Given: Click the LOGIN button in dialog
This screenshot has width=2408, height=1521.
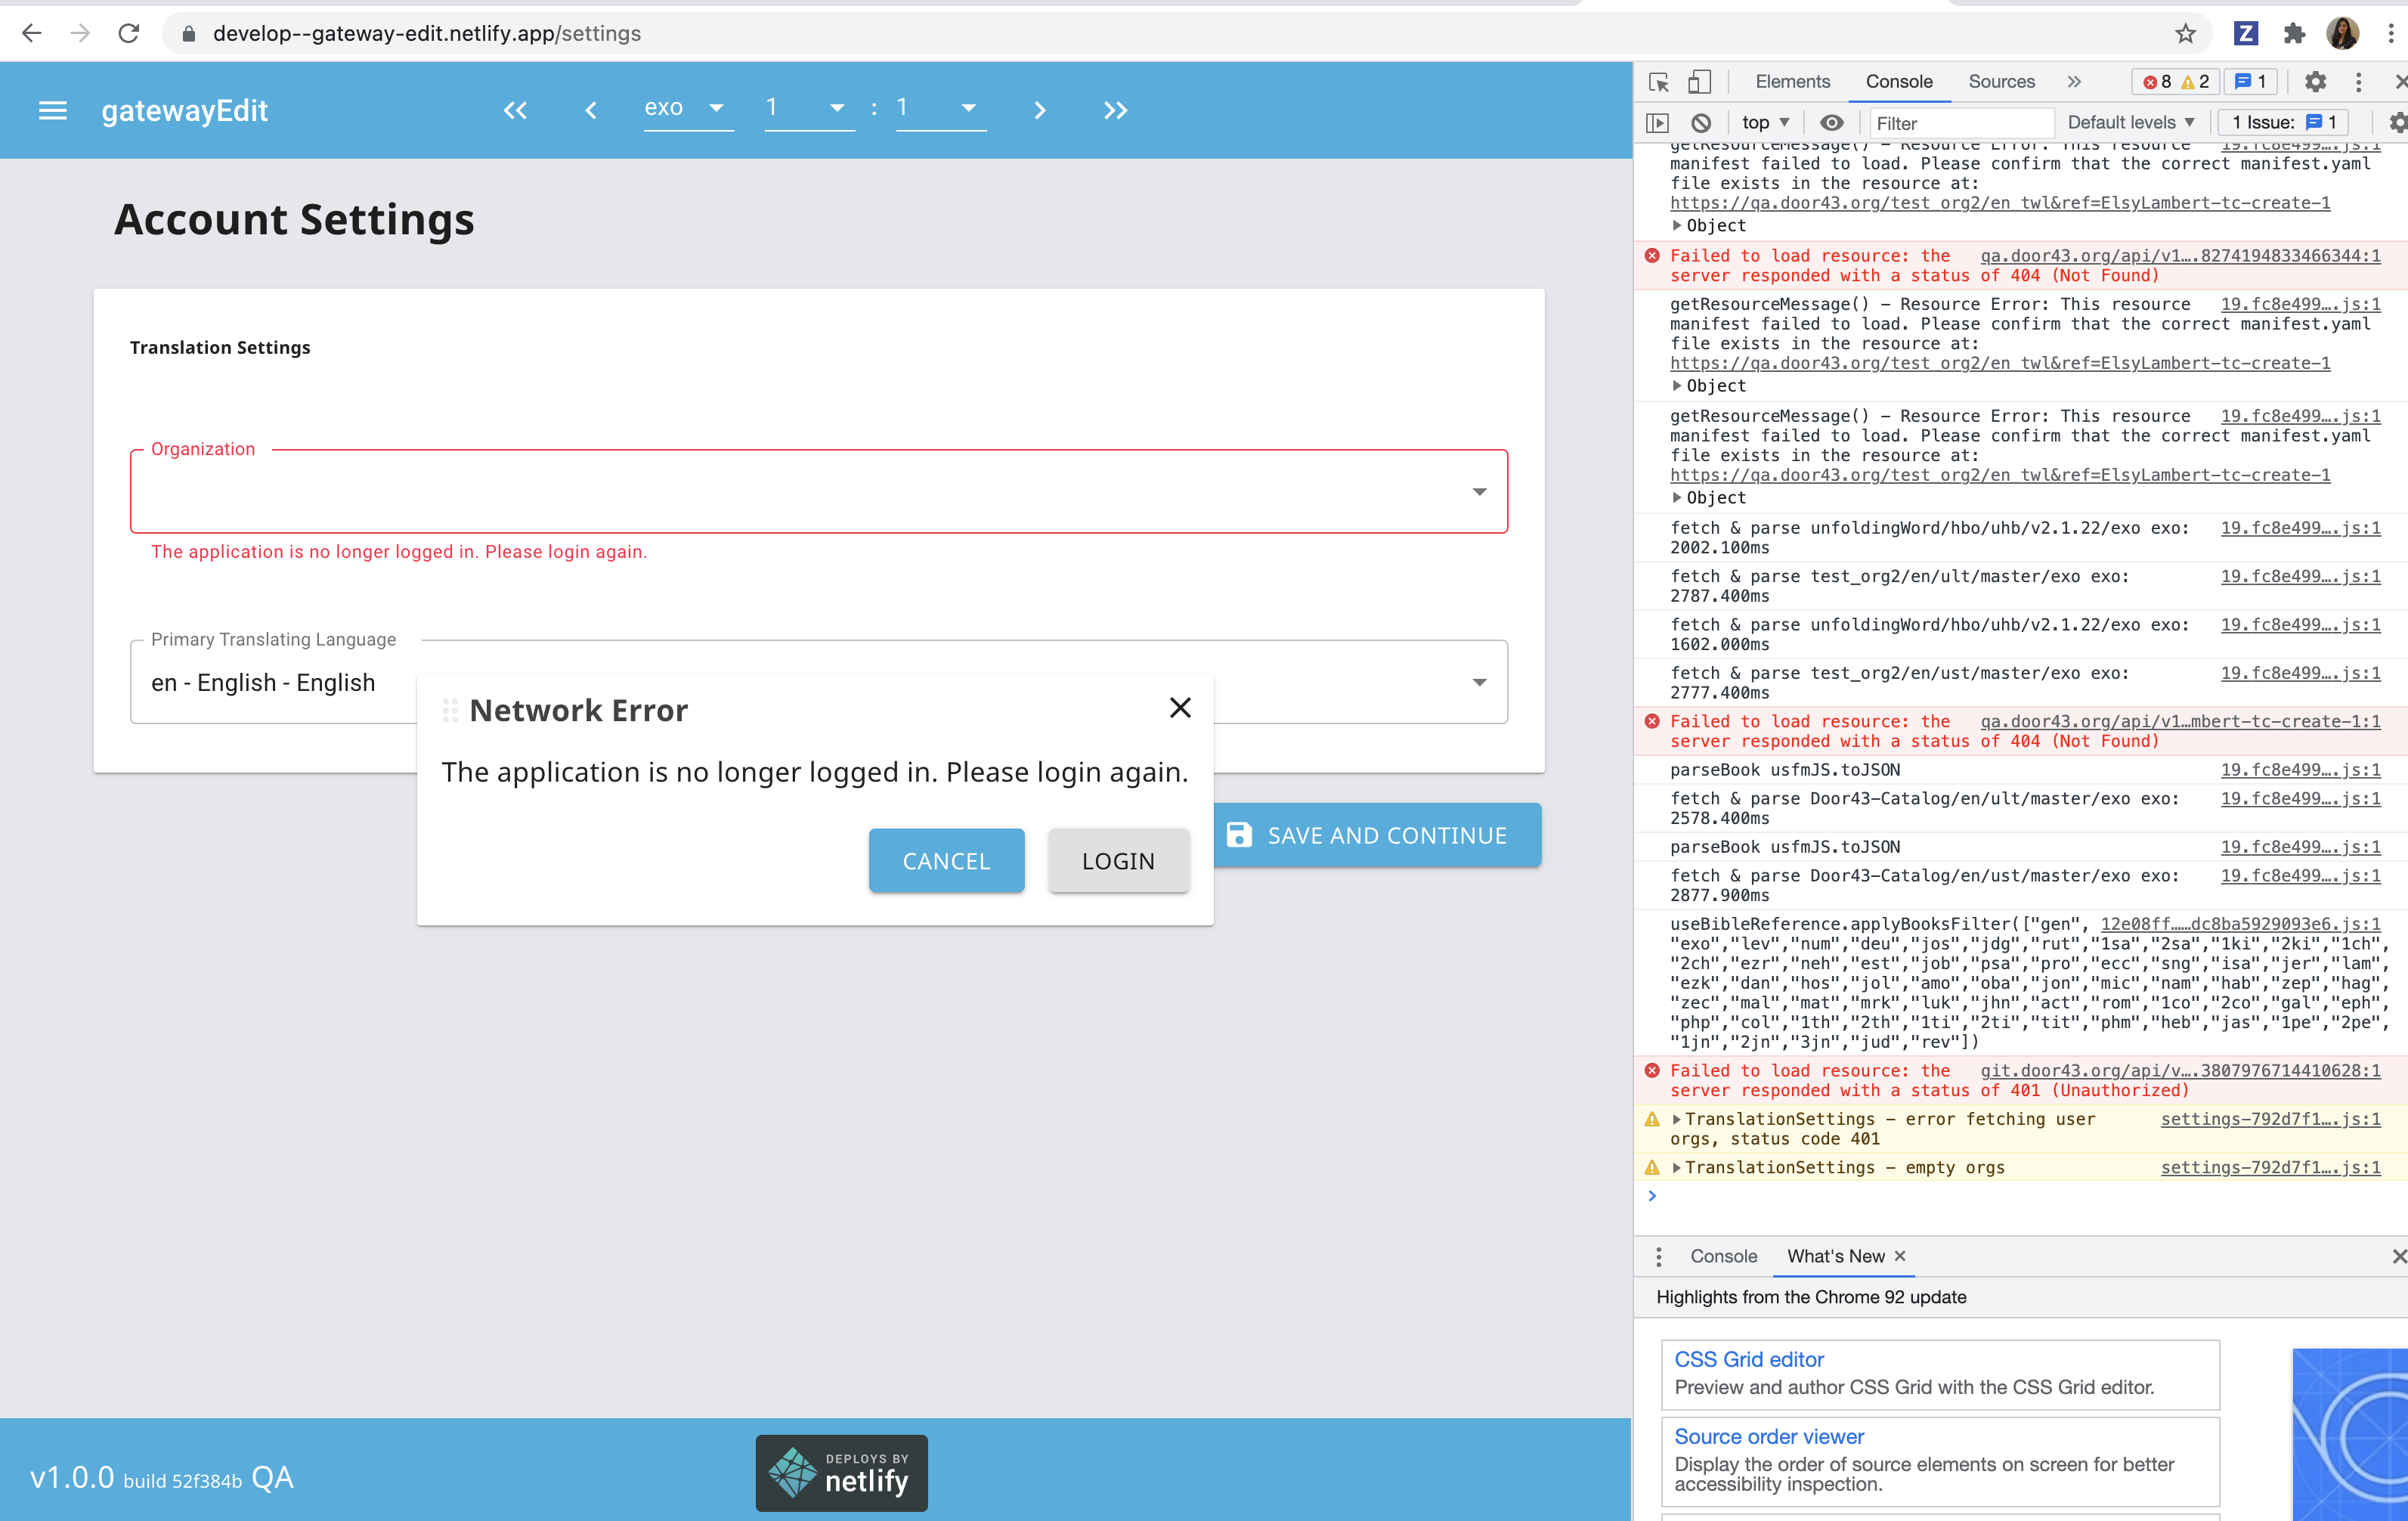Looking at the screenshot, I should click(1117, 860).
